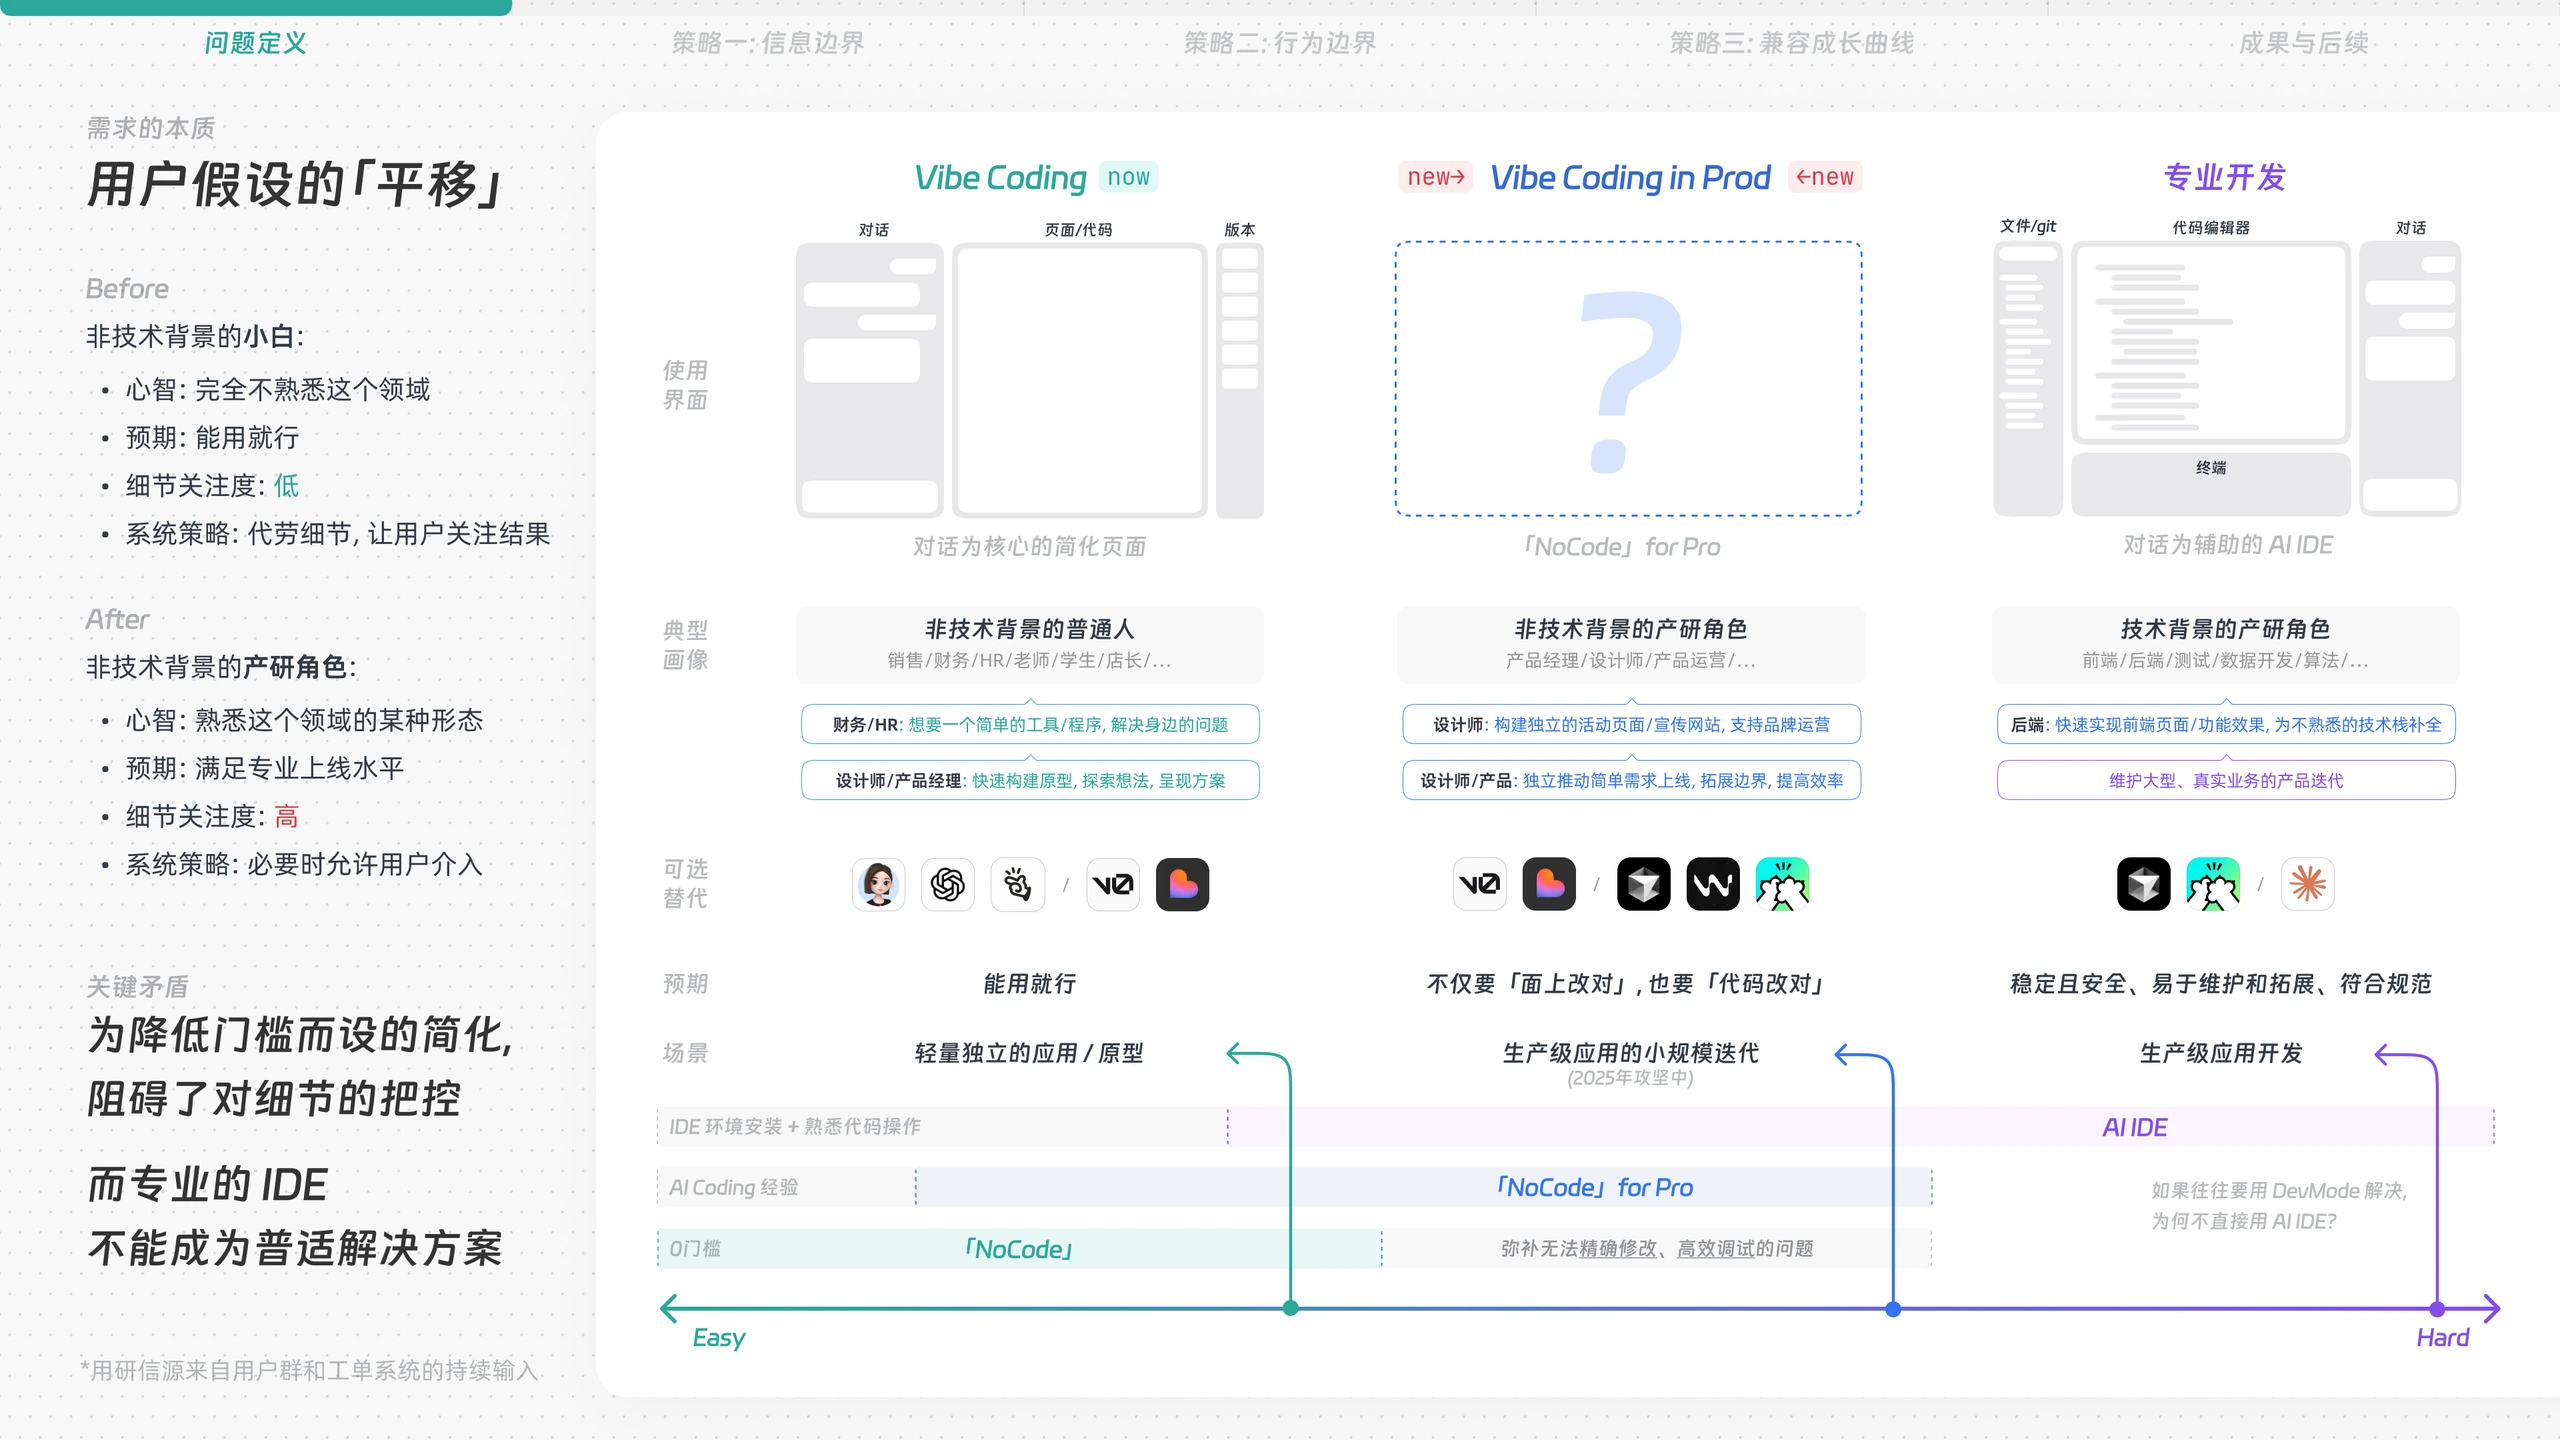Go to the 策略三: 兼容成长曲线 tab
Image resolution: width=2560 pixels, height=1440 pixels.
[1791, 43]
